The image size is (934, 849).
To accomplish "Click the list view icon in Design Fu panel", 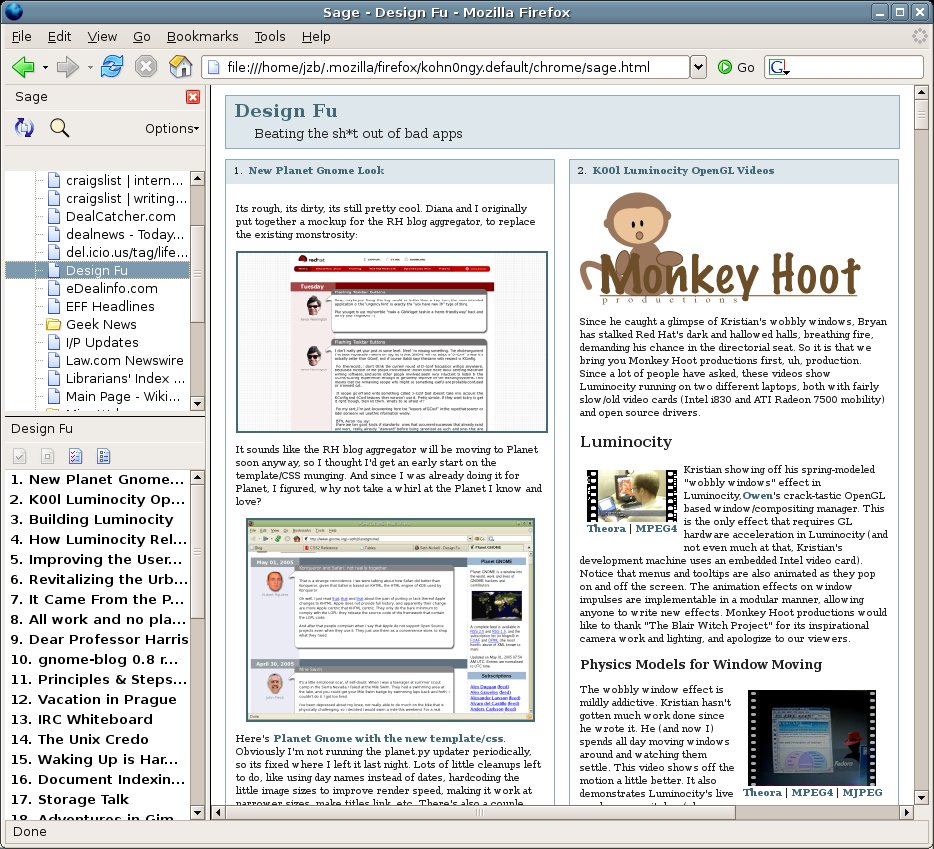I will (x=104, y=456).
